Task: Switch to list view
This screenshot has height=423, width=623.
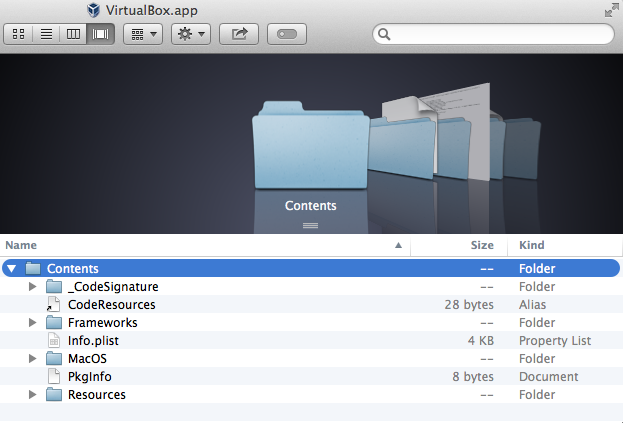Action: click(x=46, y=34)
